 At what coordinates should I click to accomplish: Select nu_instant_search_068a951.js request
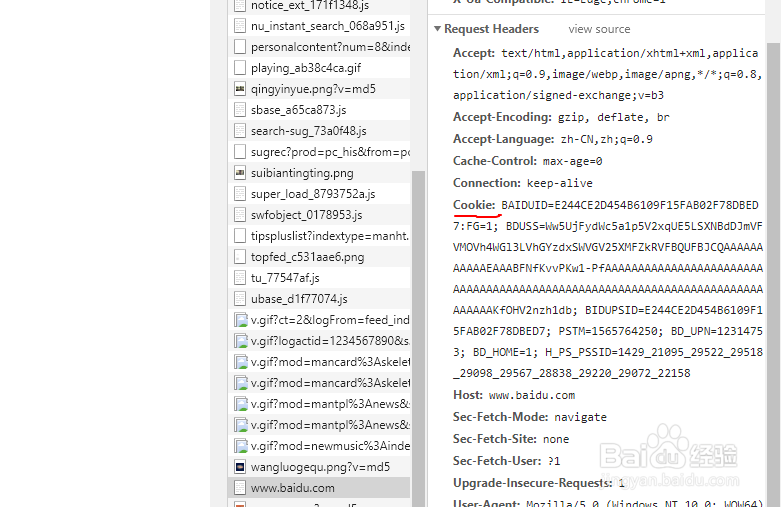click(319, 26)
